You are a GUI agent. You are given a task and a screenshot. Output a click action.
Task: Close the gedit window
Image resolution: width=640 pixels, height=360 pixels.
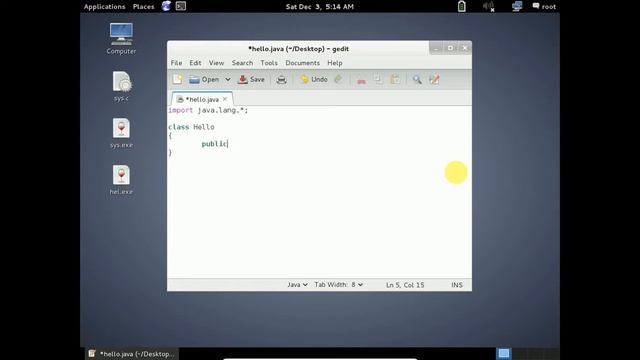[464, 48]
